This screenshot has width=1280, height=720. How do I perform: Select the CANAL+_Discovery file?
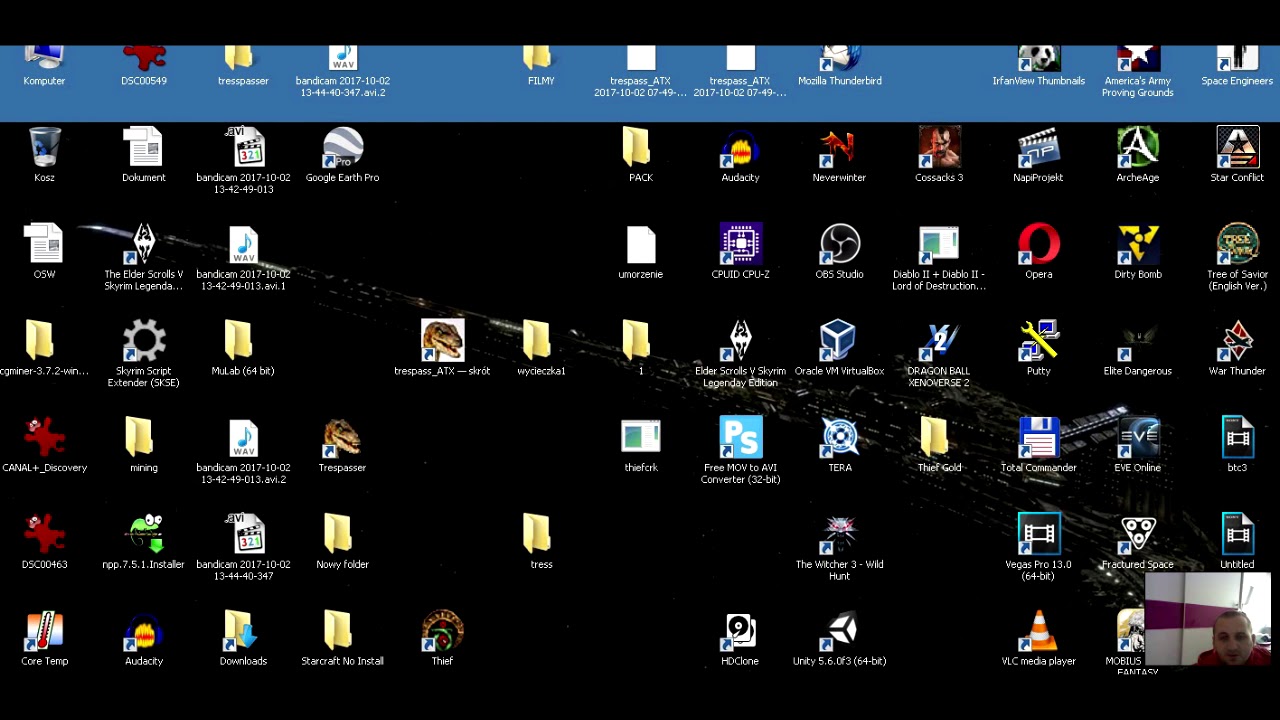point(44,445)
